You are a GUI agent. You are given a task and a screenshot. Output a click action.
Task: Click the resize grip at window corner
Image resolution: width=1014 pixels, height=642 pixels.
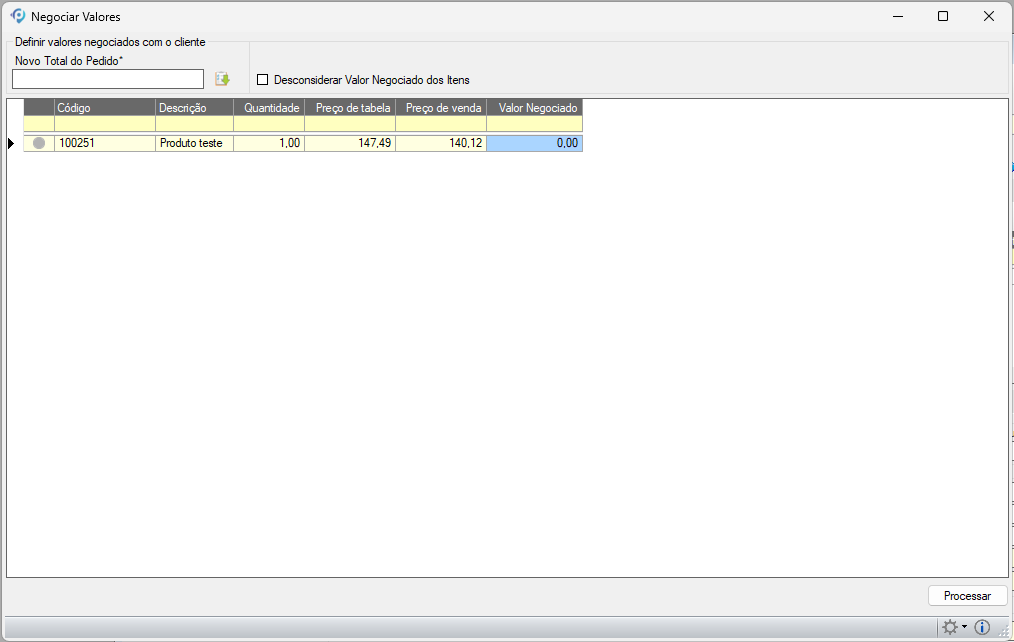point(1003,631)
